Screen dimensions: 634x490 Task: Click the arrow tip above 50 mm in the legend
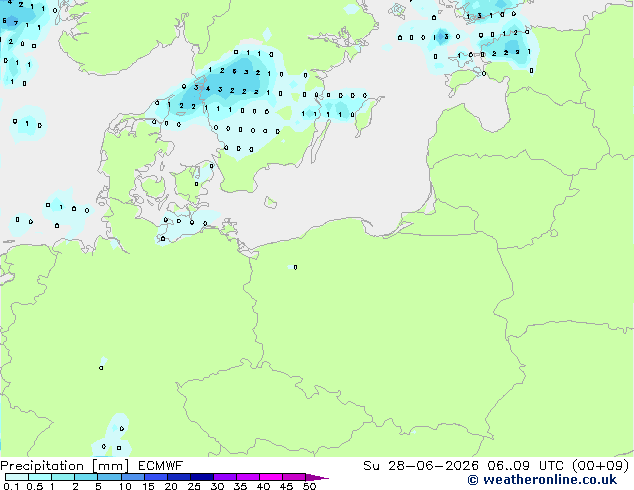coord(317,477)
